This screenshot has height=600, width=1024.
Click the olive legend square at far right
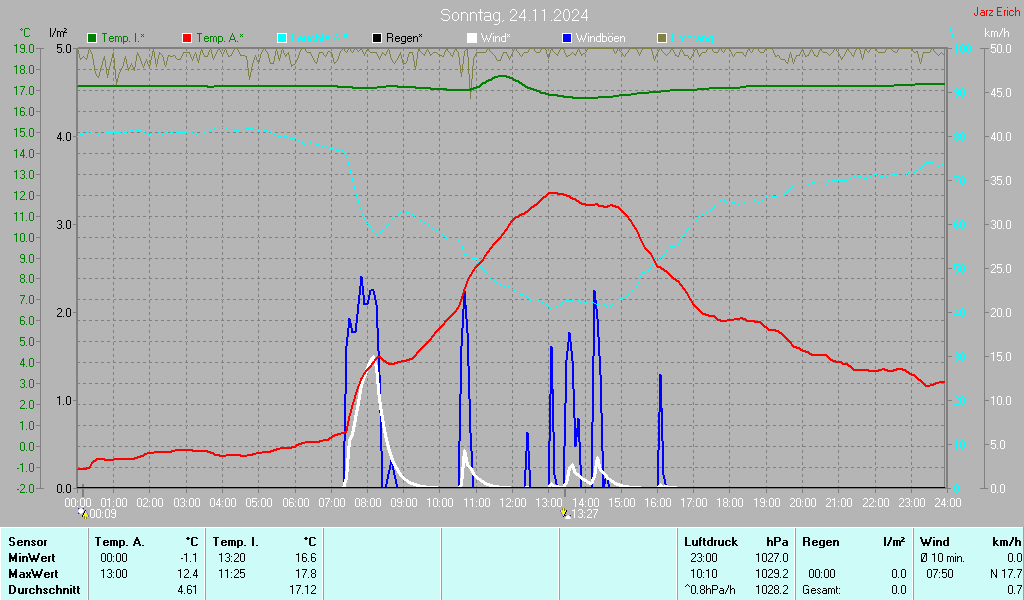(x=661, y=38)
